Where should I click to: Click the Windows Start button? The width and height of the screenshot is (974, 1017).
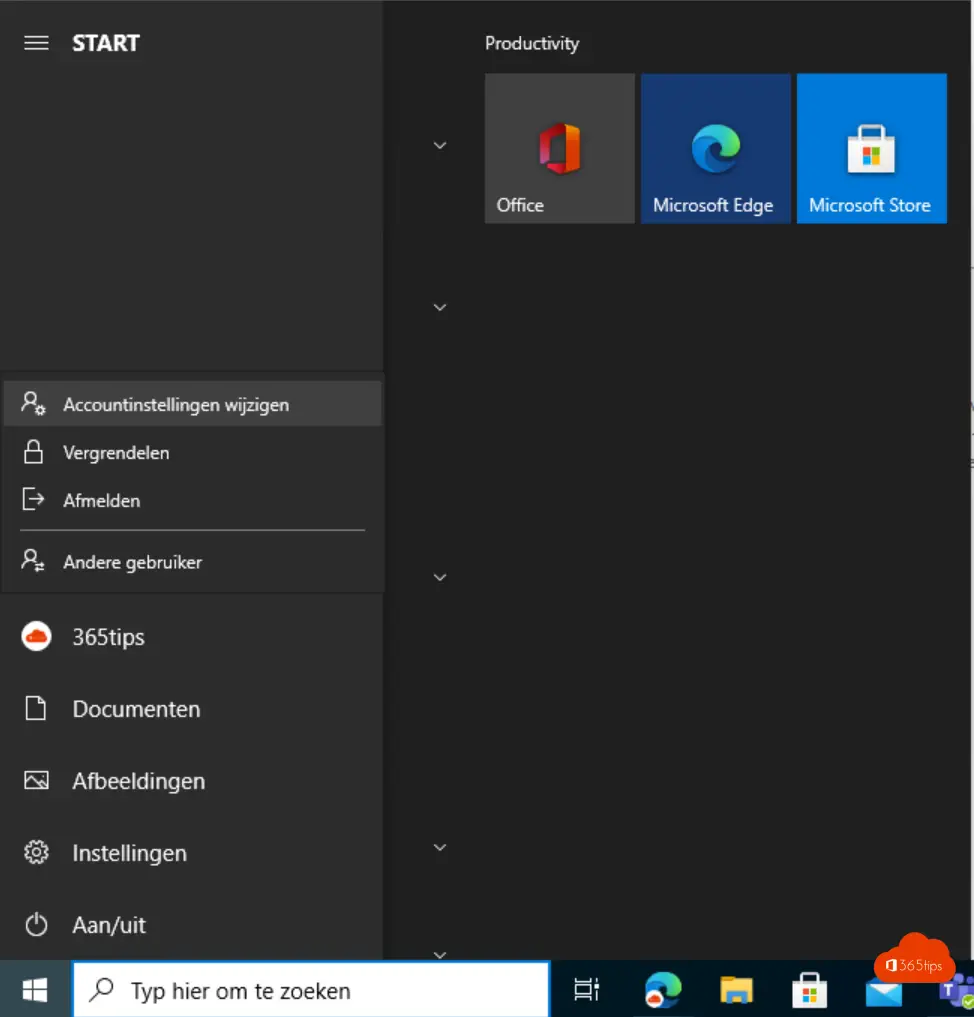(x=35, y=990)
